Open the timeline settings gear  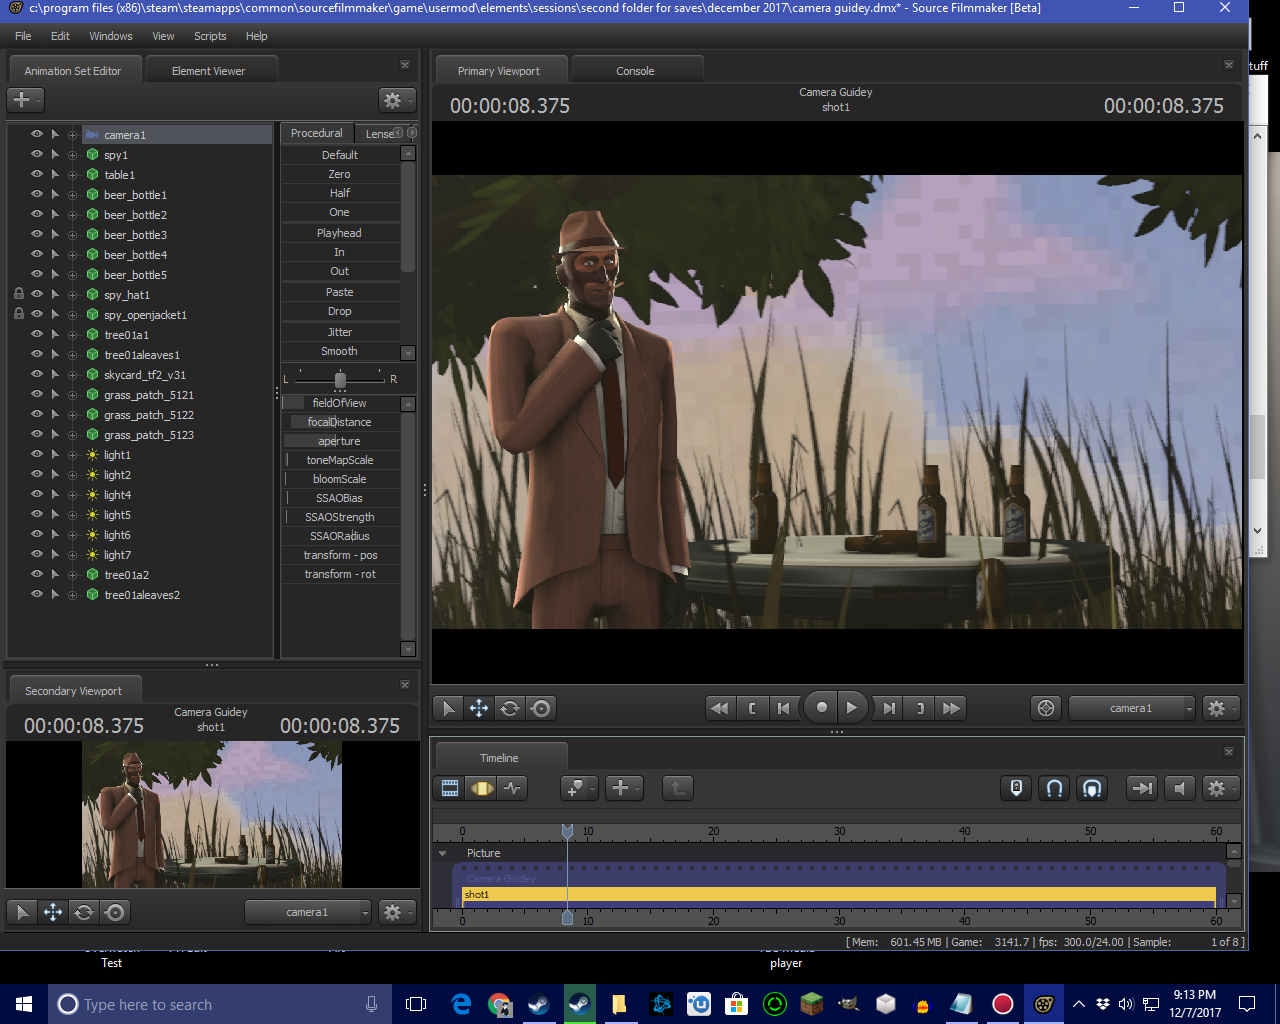tap(1216, 788)
